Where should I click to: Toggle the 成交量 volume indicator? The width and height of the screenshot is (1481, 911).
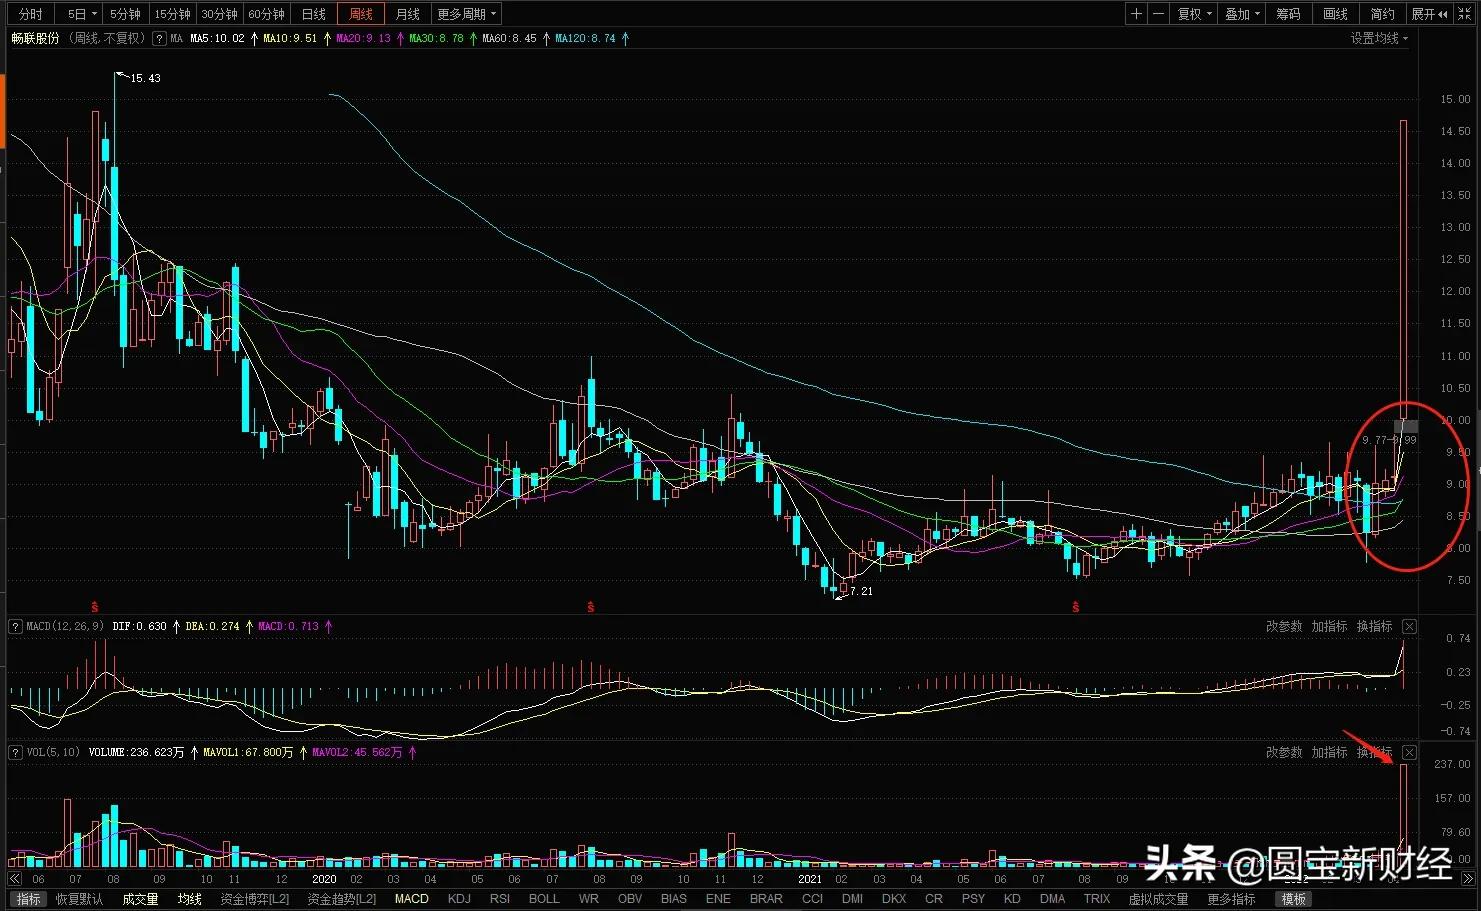[141, 899]
